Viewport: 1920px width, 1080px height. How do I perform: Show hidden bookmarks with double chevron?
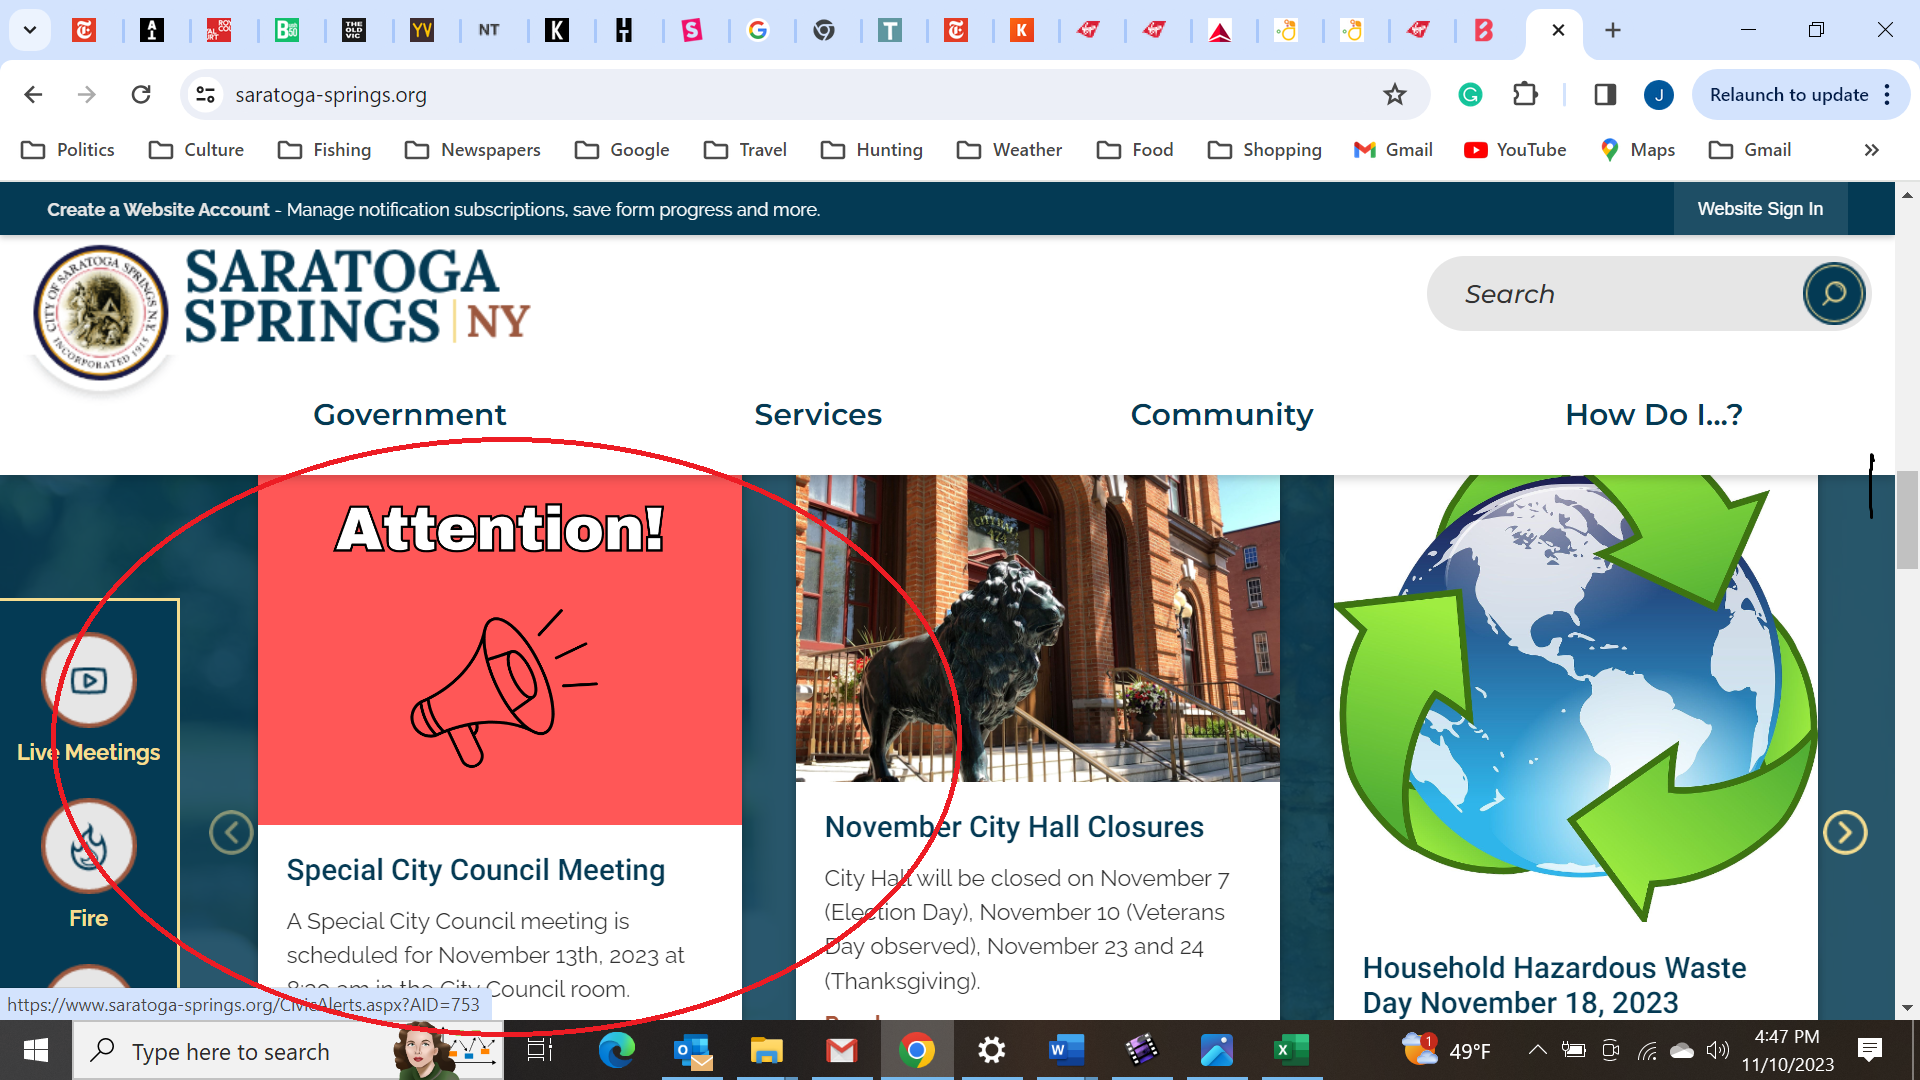1871,150
